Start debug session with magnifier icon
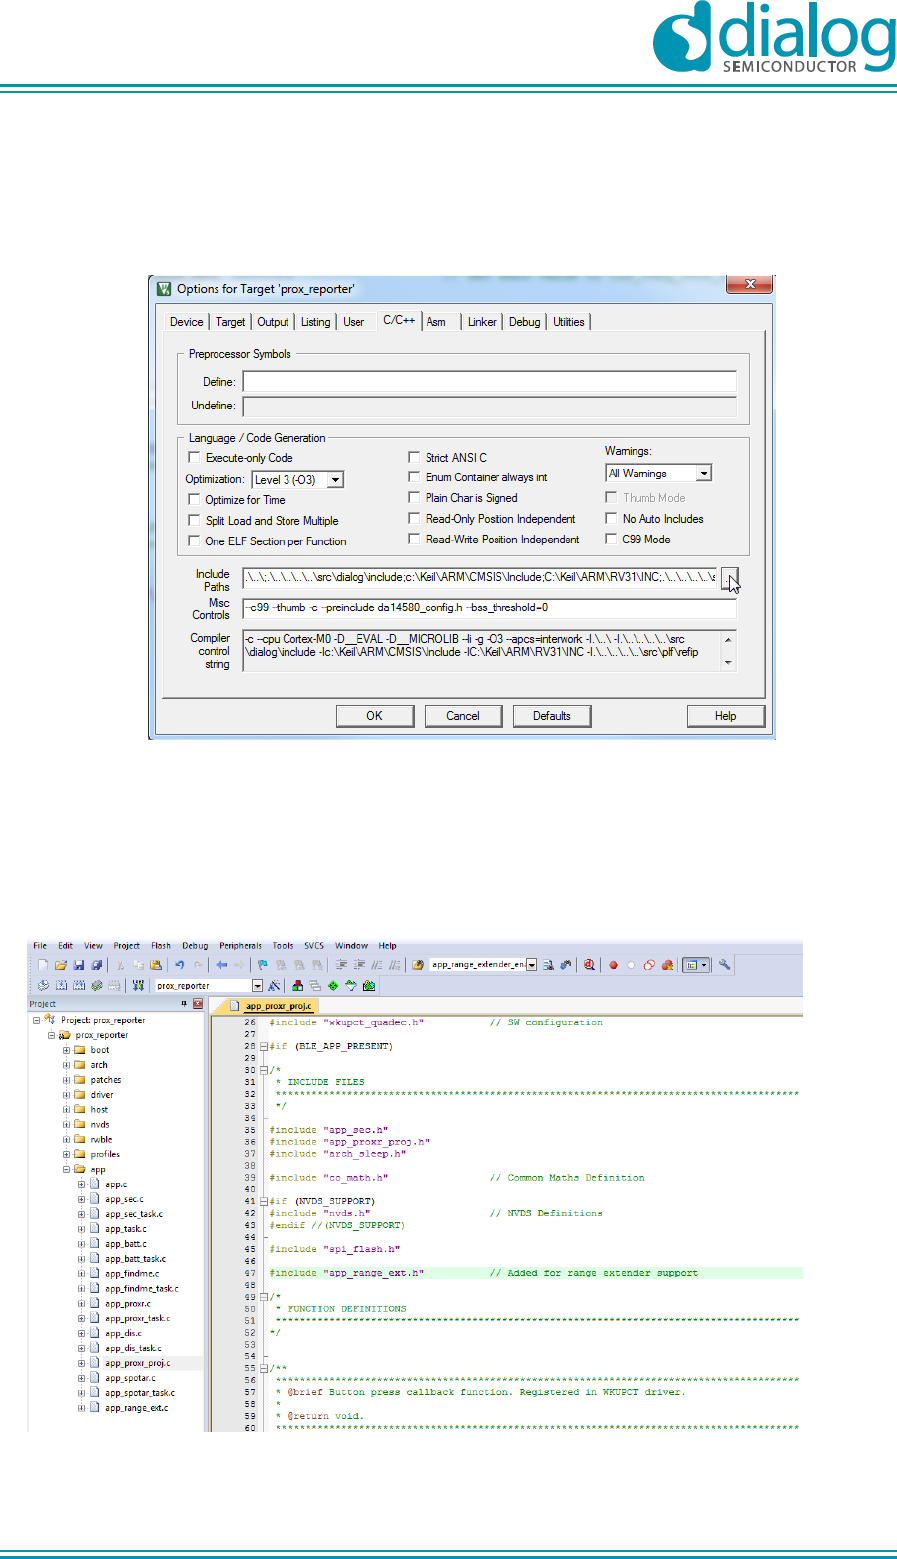This screenshot has width=897, height=1559. (590, 965)
